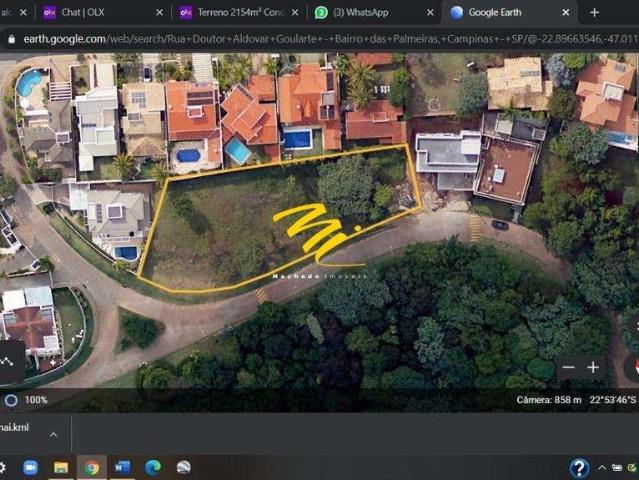The image size is (639, 480).
Task: Close the Chat | OLX tab
Action: coord(159,13)
